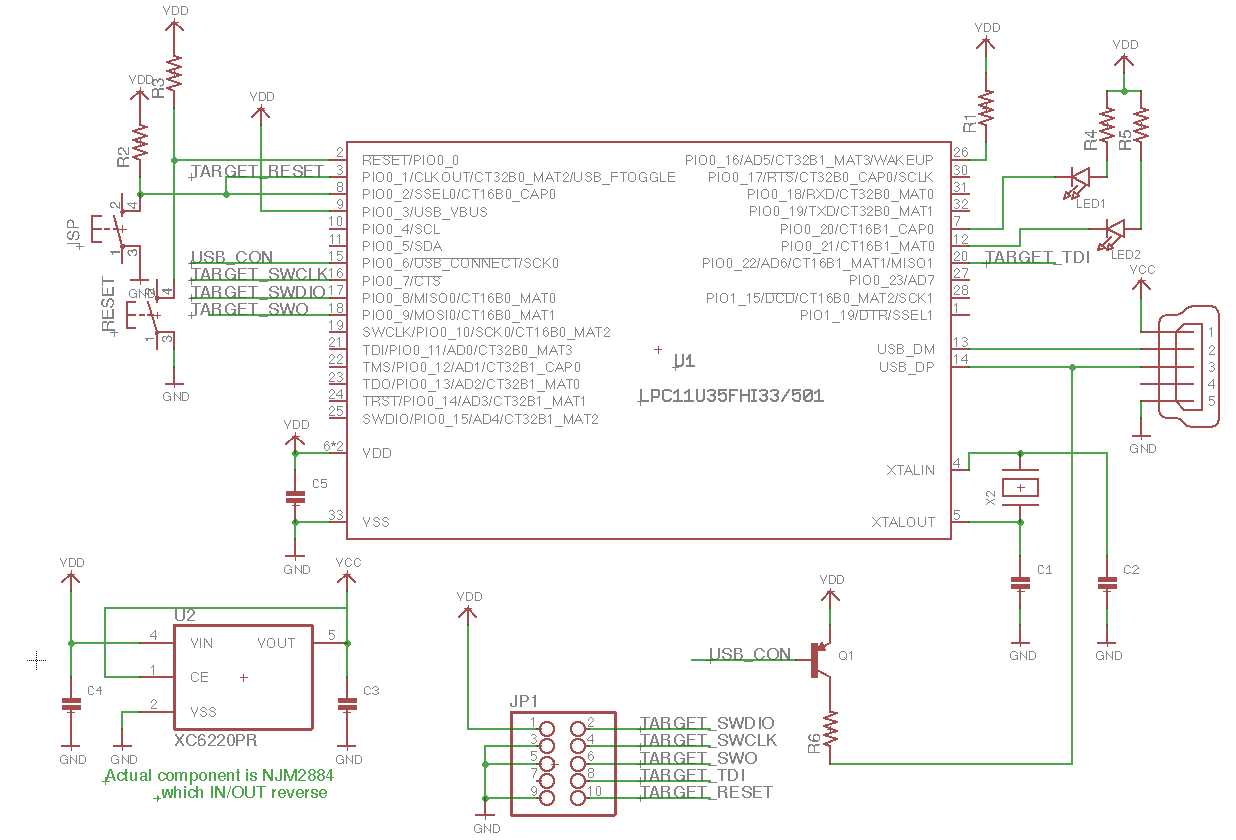Click the LPC11U35FHI33/501 part name
Image resolution: width=1236 pixels, height=840 pixels.
click(x=731, y=396)
